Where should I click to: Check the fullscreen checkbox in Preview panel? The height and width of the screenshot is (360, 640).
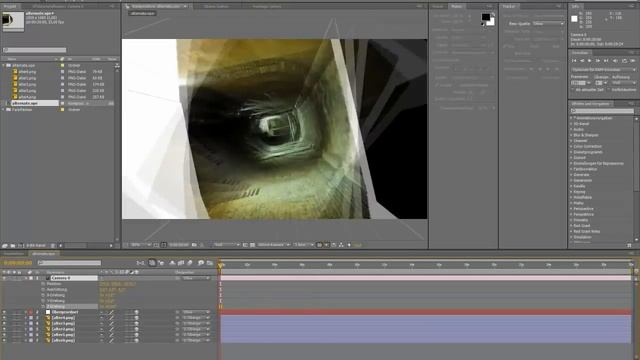(608, 90)
